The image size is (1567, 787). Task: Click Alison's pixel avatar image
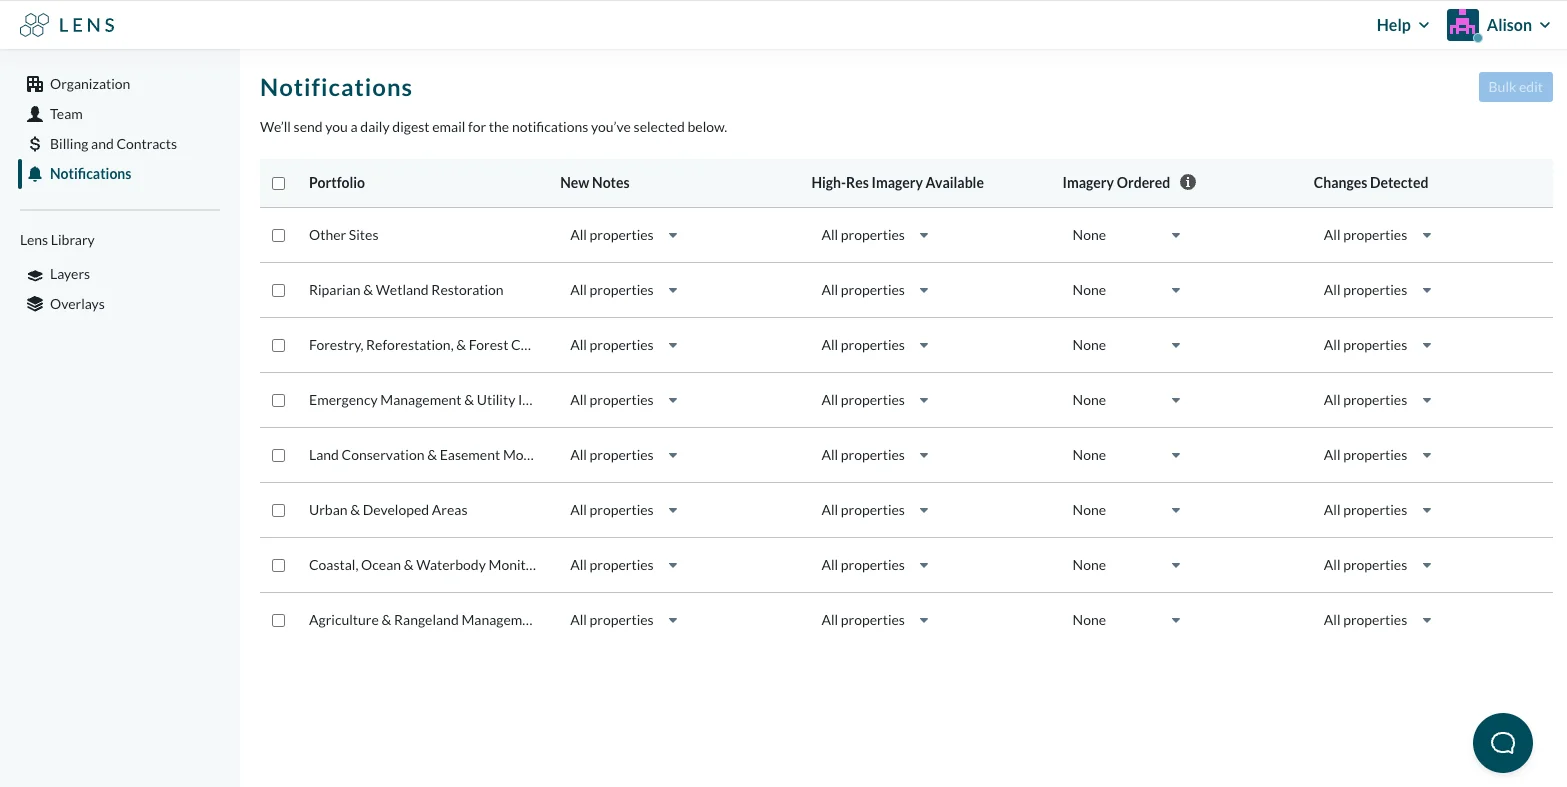click(x=1463, y=25)
